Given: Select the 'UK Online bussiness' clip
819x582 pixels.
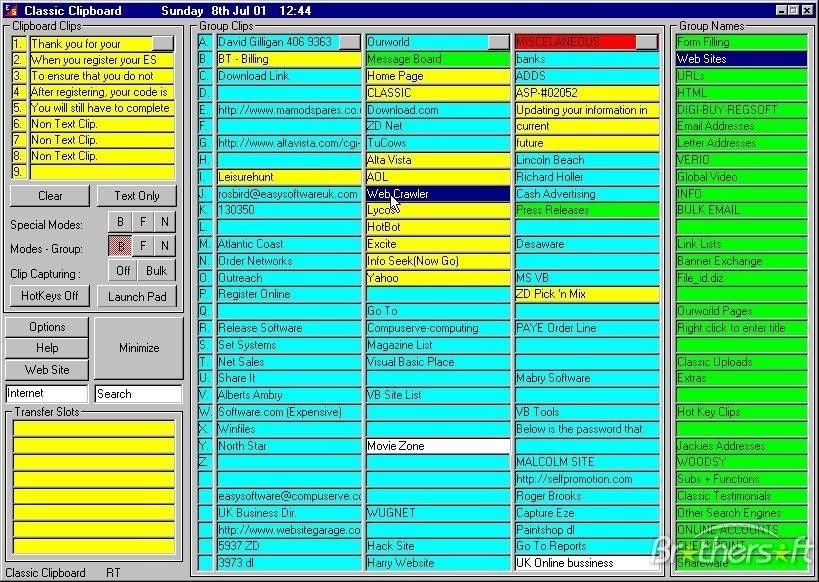Looking at the screenshot, I should [x=587, y=563].
